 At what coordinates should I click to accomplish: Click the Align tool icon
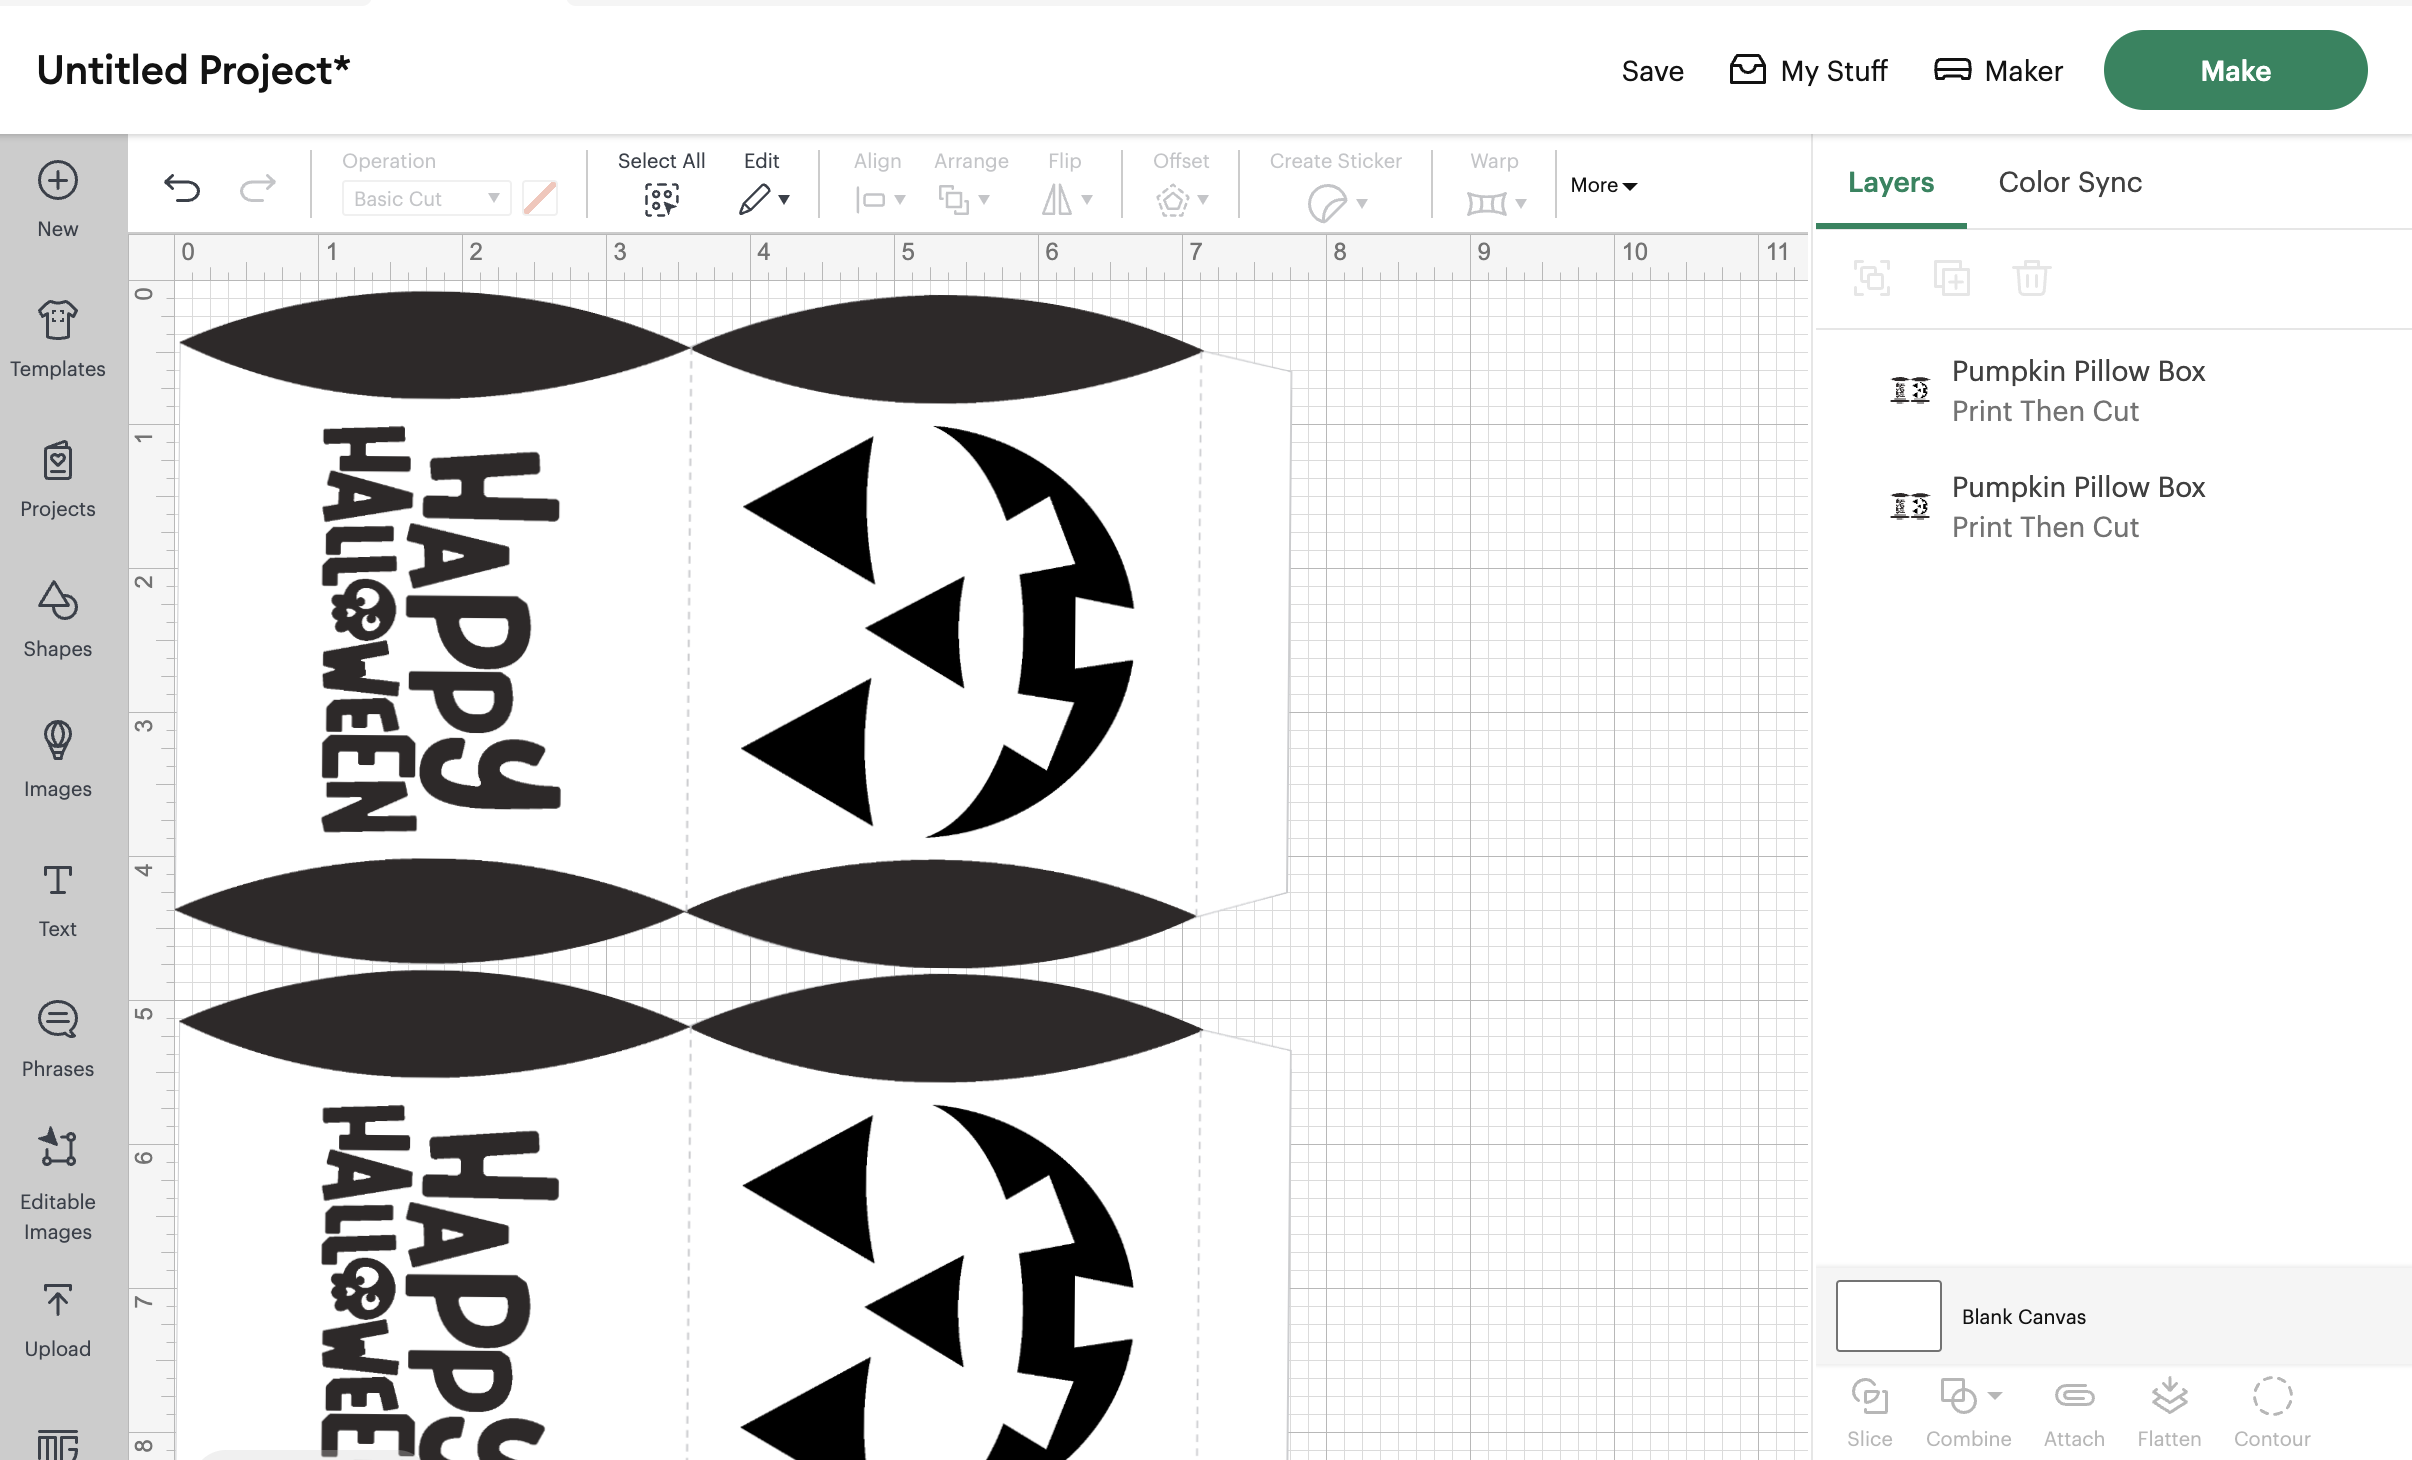(870, 200)
